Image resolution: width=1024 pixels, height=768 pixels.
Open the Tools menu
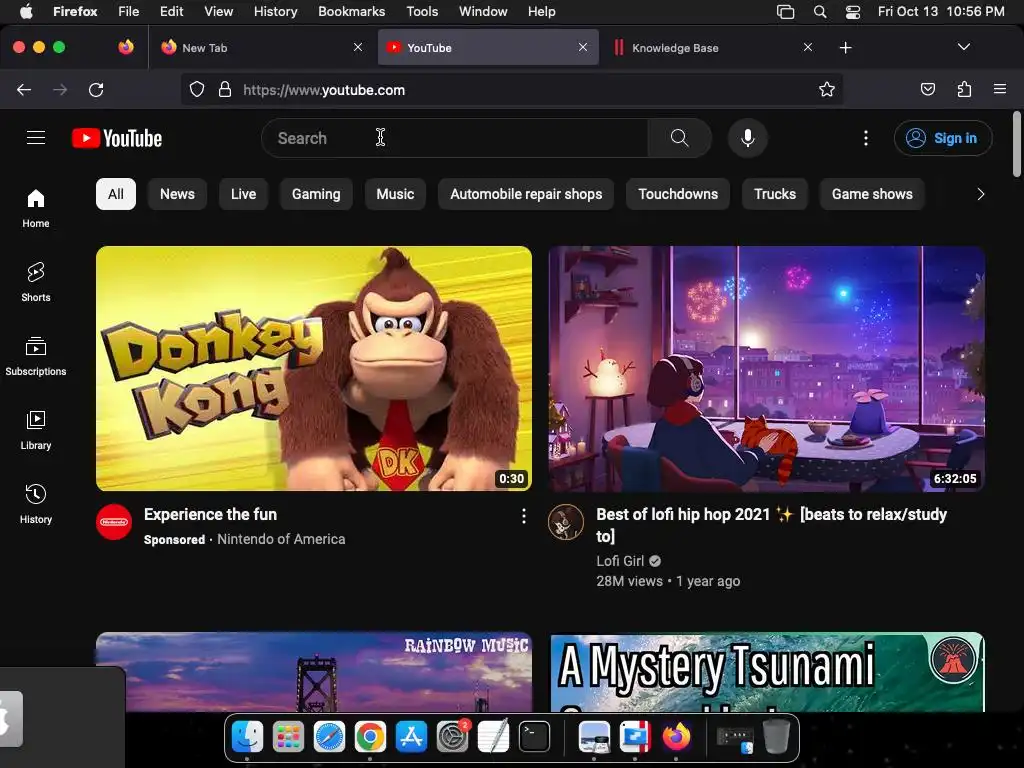tap(422, 12)
